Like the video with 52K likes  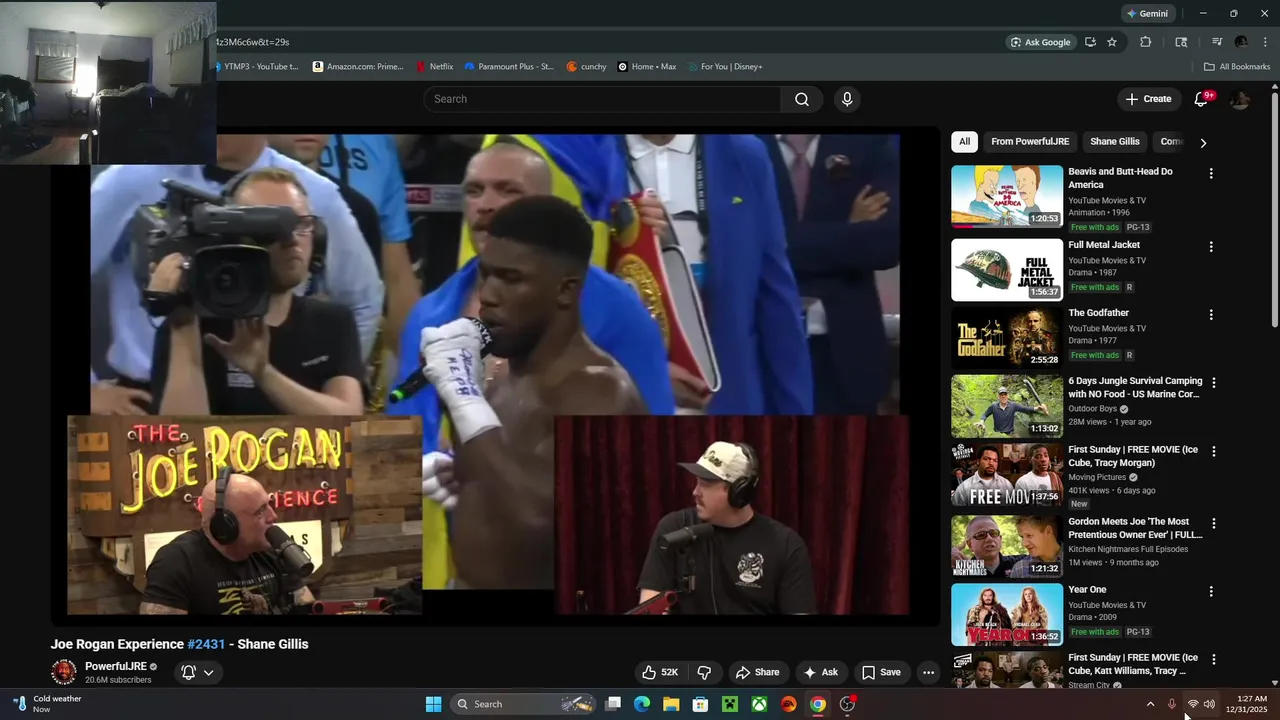click(x=660, y=672)
